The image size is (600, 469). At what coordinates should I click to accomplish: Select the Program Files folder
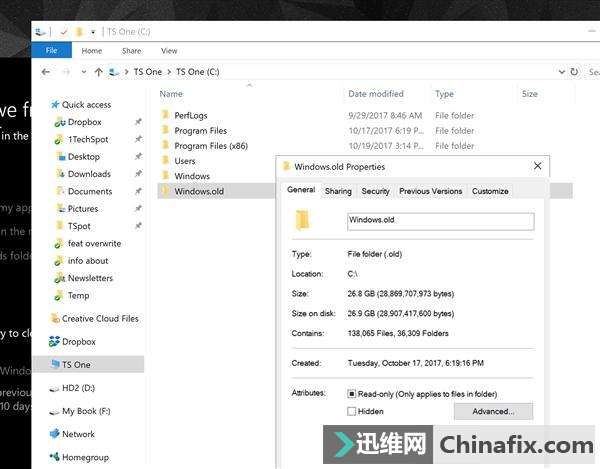coord(201,131)
